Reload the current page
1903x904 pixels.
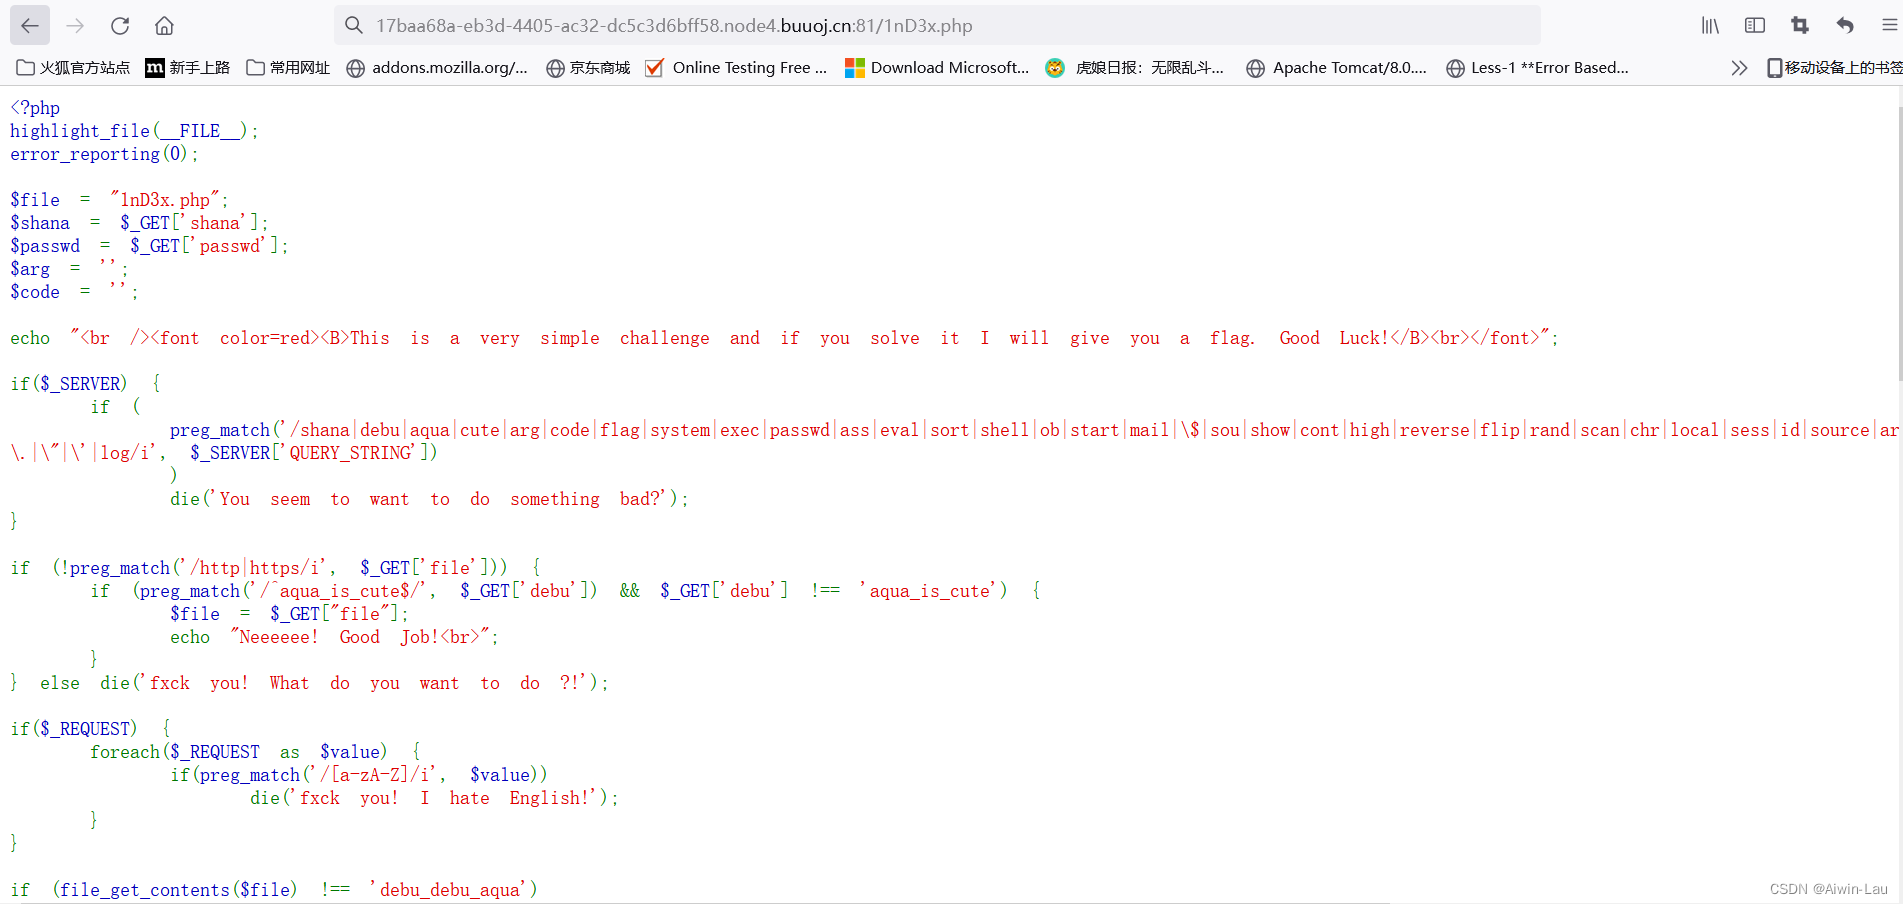119,26
